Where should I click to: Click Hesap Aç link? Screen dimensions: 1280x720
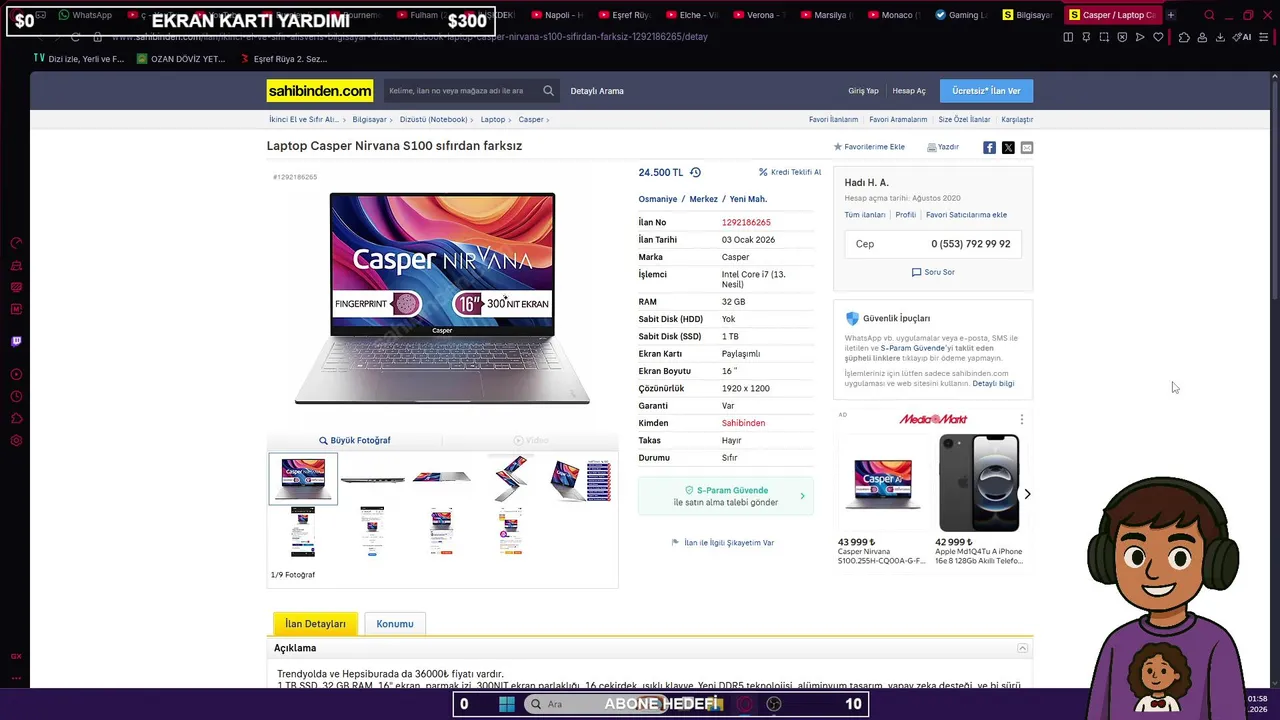click(909, 91)
